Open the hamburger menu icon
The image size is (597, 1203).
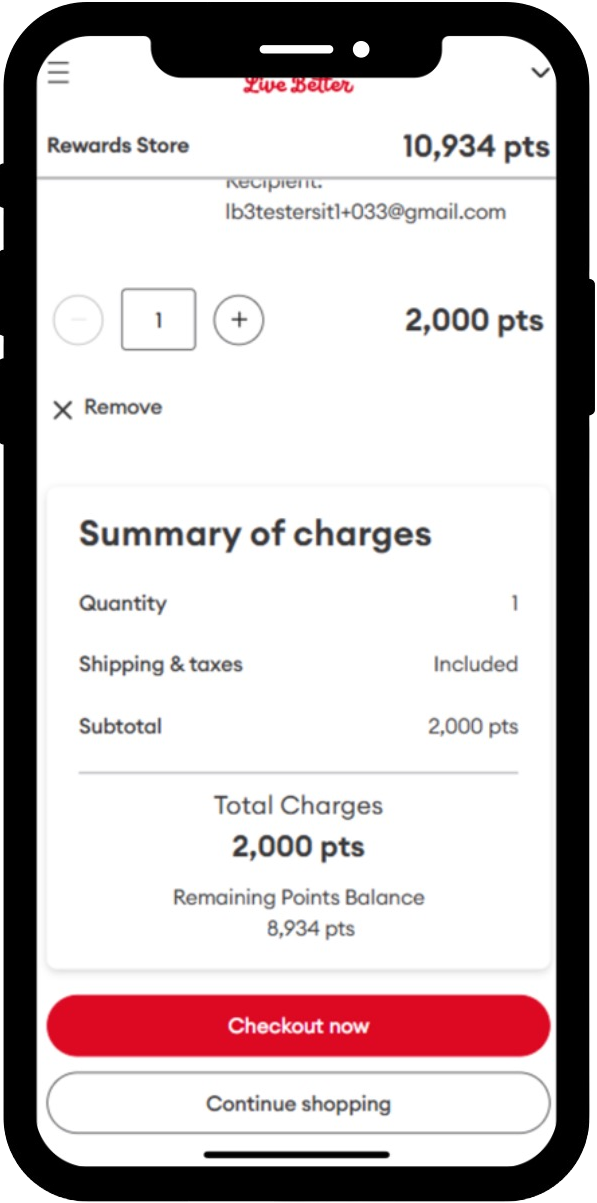point(58,73)
